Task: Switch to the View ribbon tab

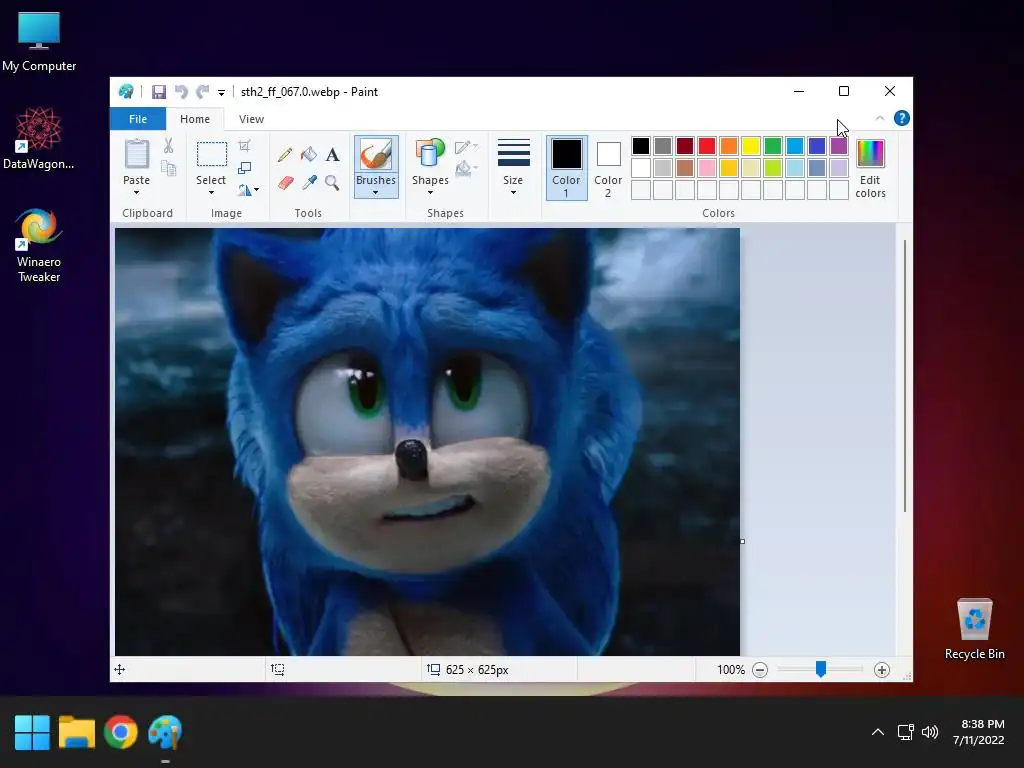Action: click(x=251, y=119)
